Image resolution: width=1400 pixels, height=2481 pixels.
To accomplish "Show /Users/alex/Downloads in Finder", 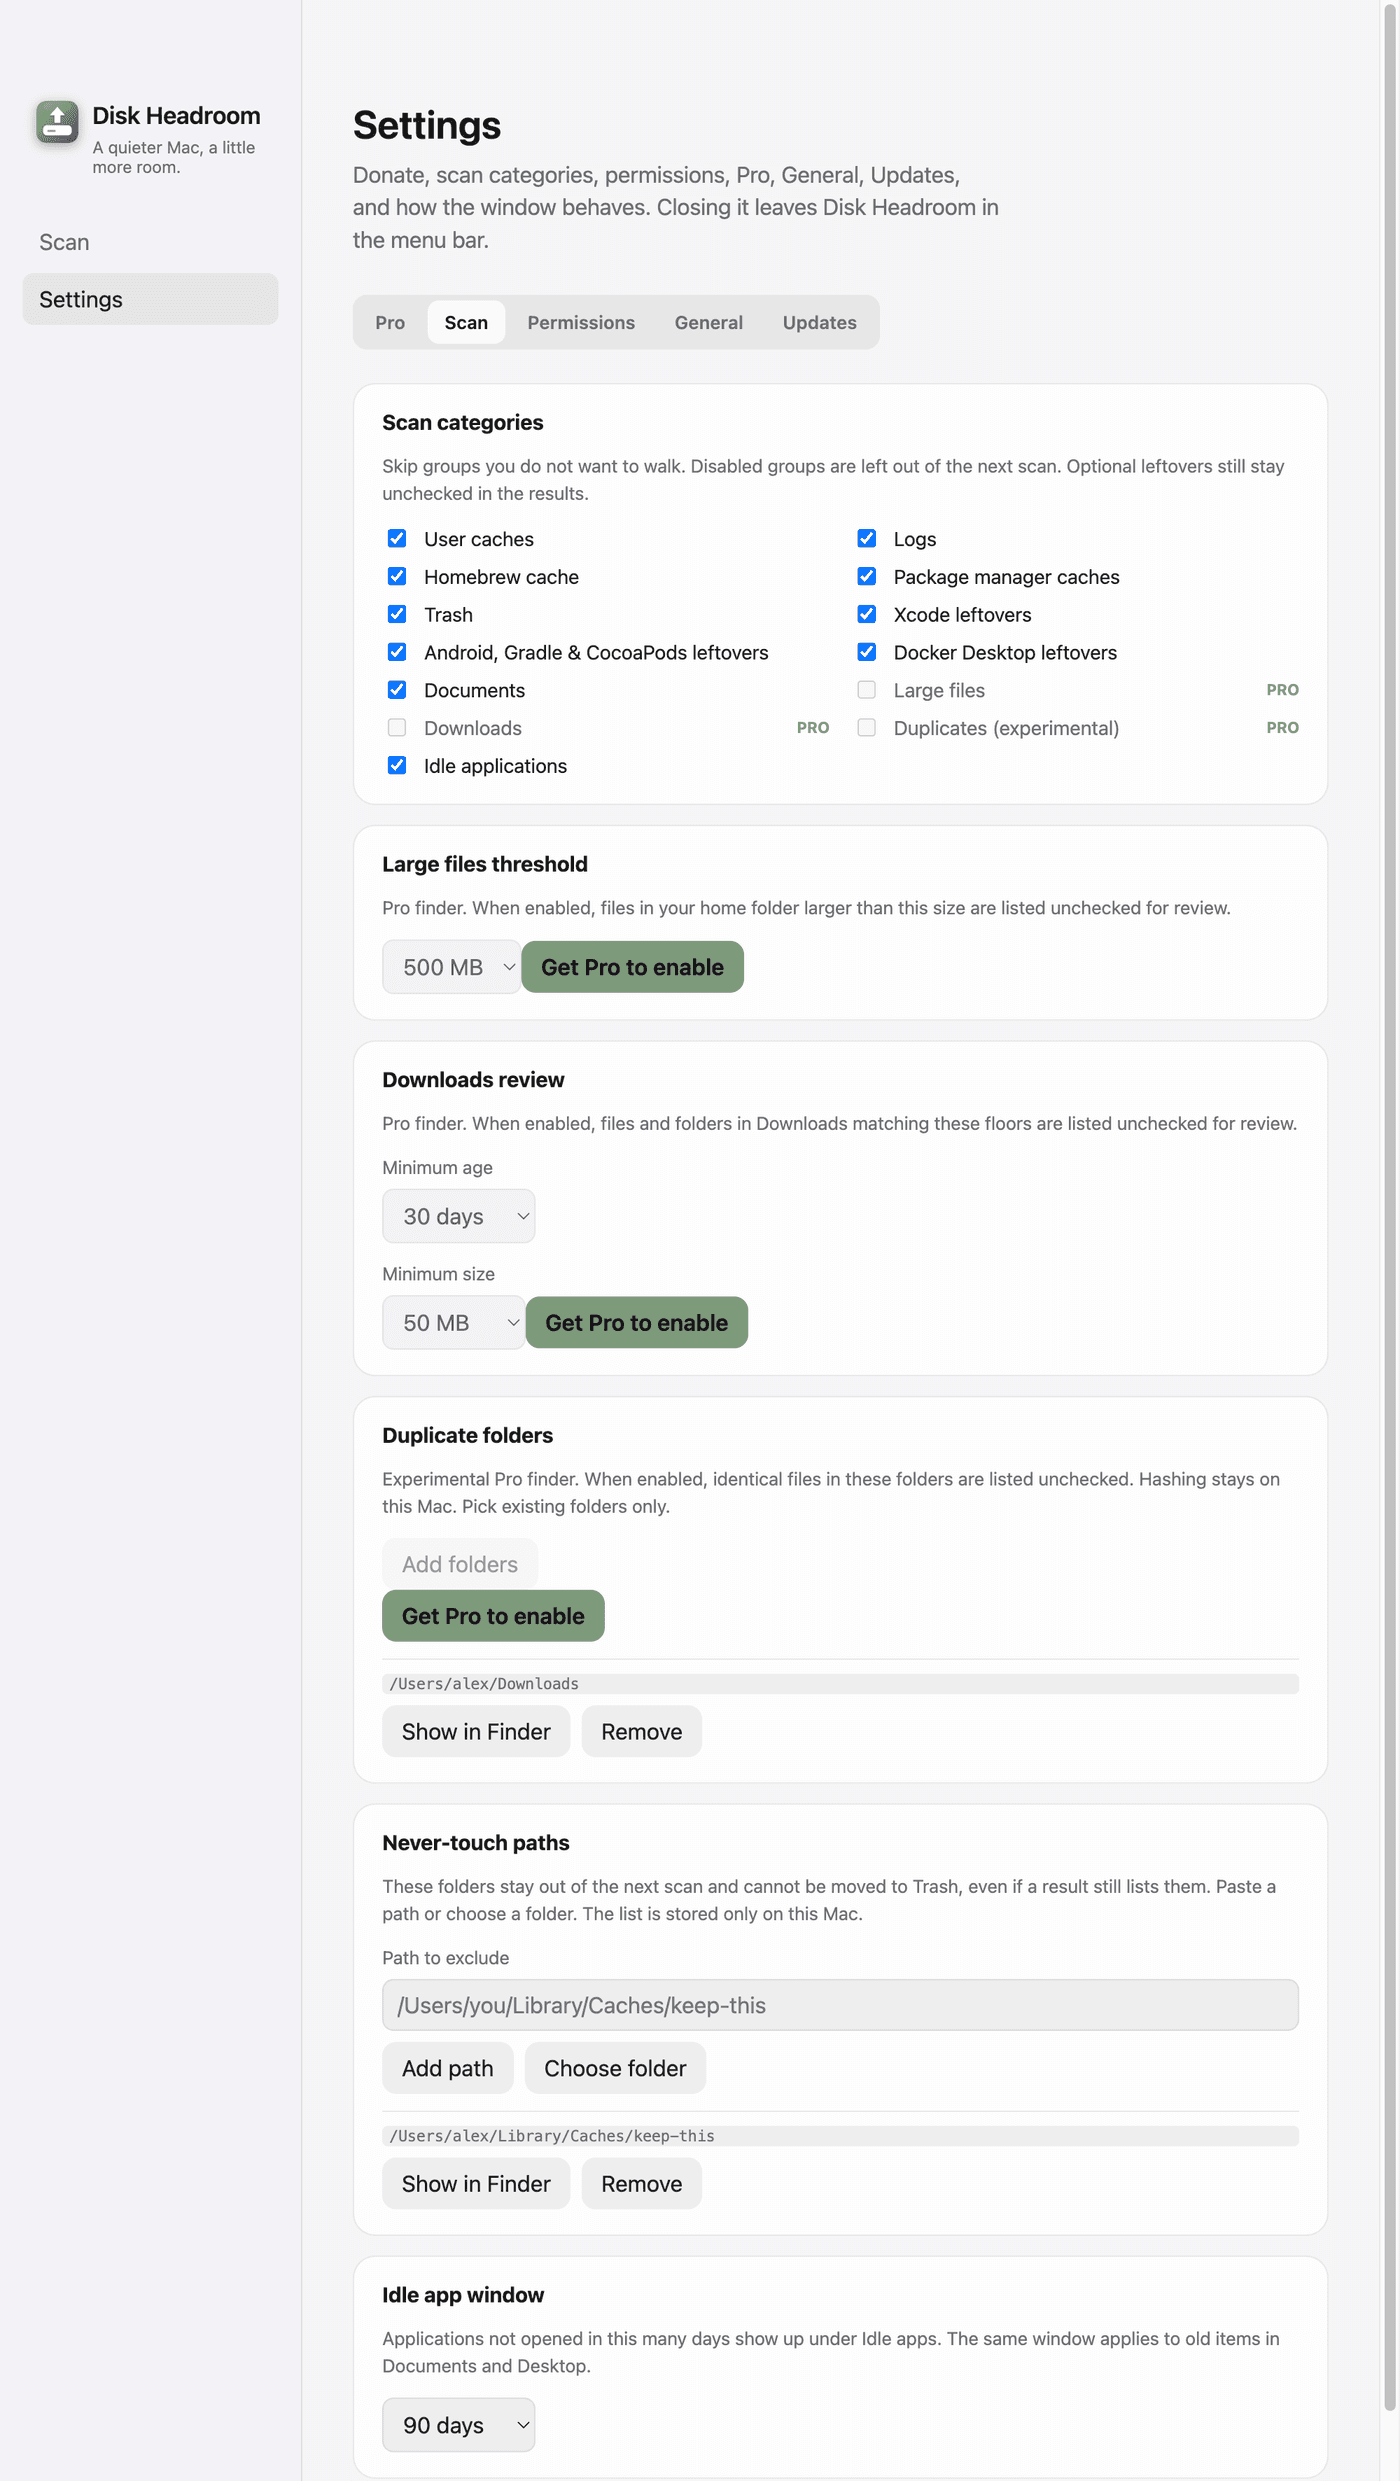I will (x=476, y=1732).
